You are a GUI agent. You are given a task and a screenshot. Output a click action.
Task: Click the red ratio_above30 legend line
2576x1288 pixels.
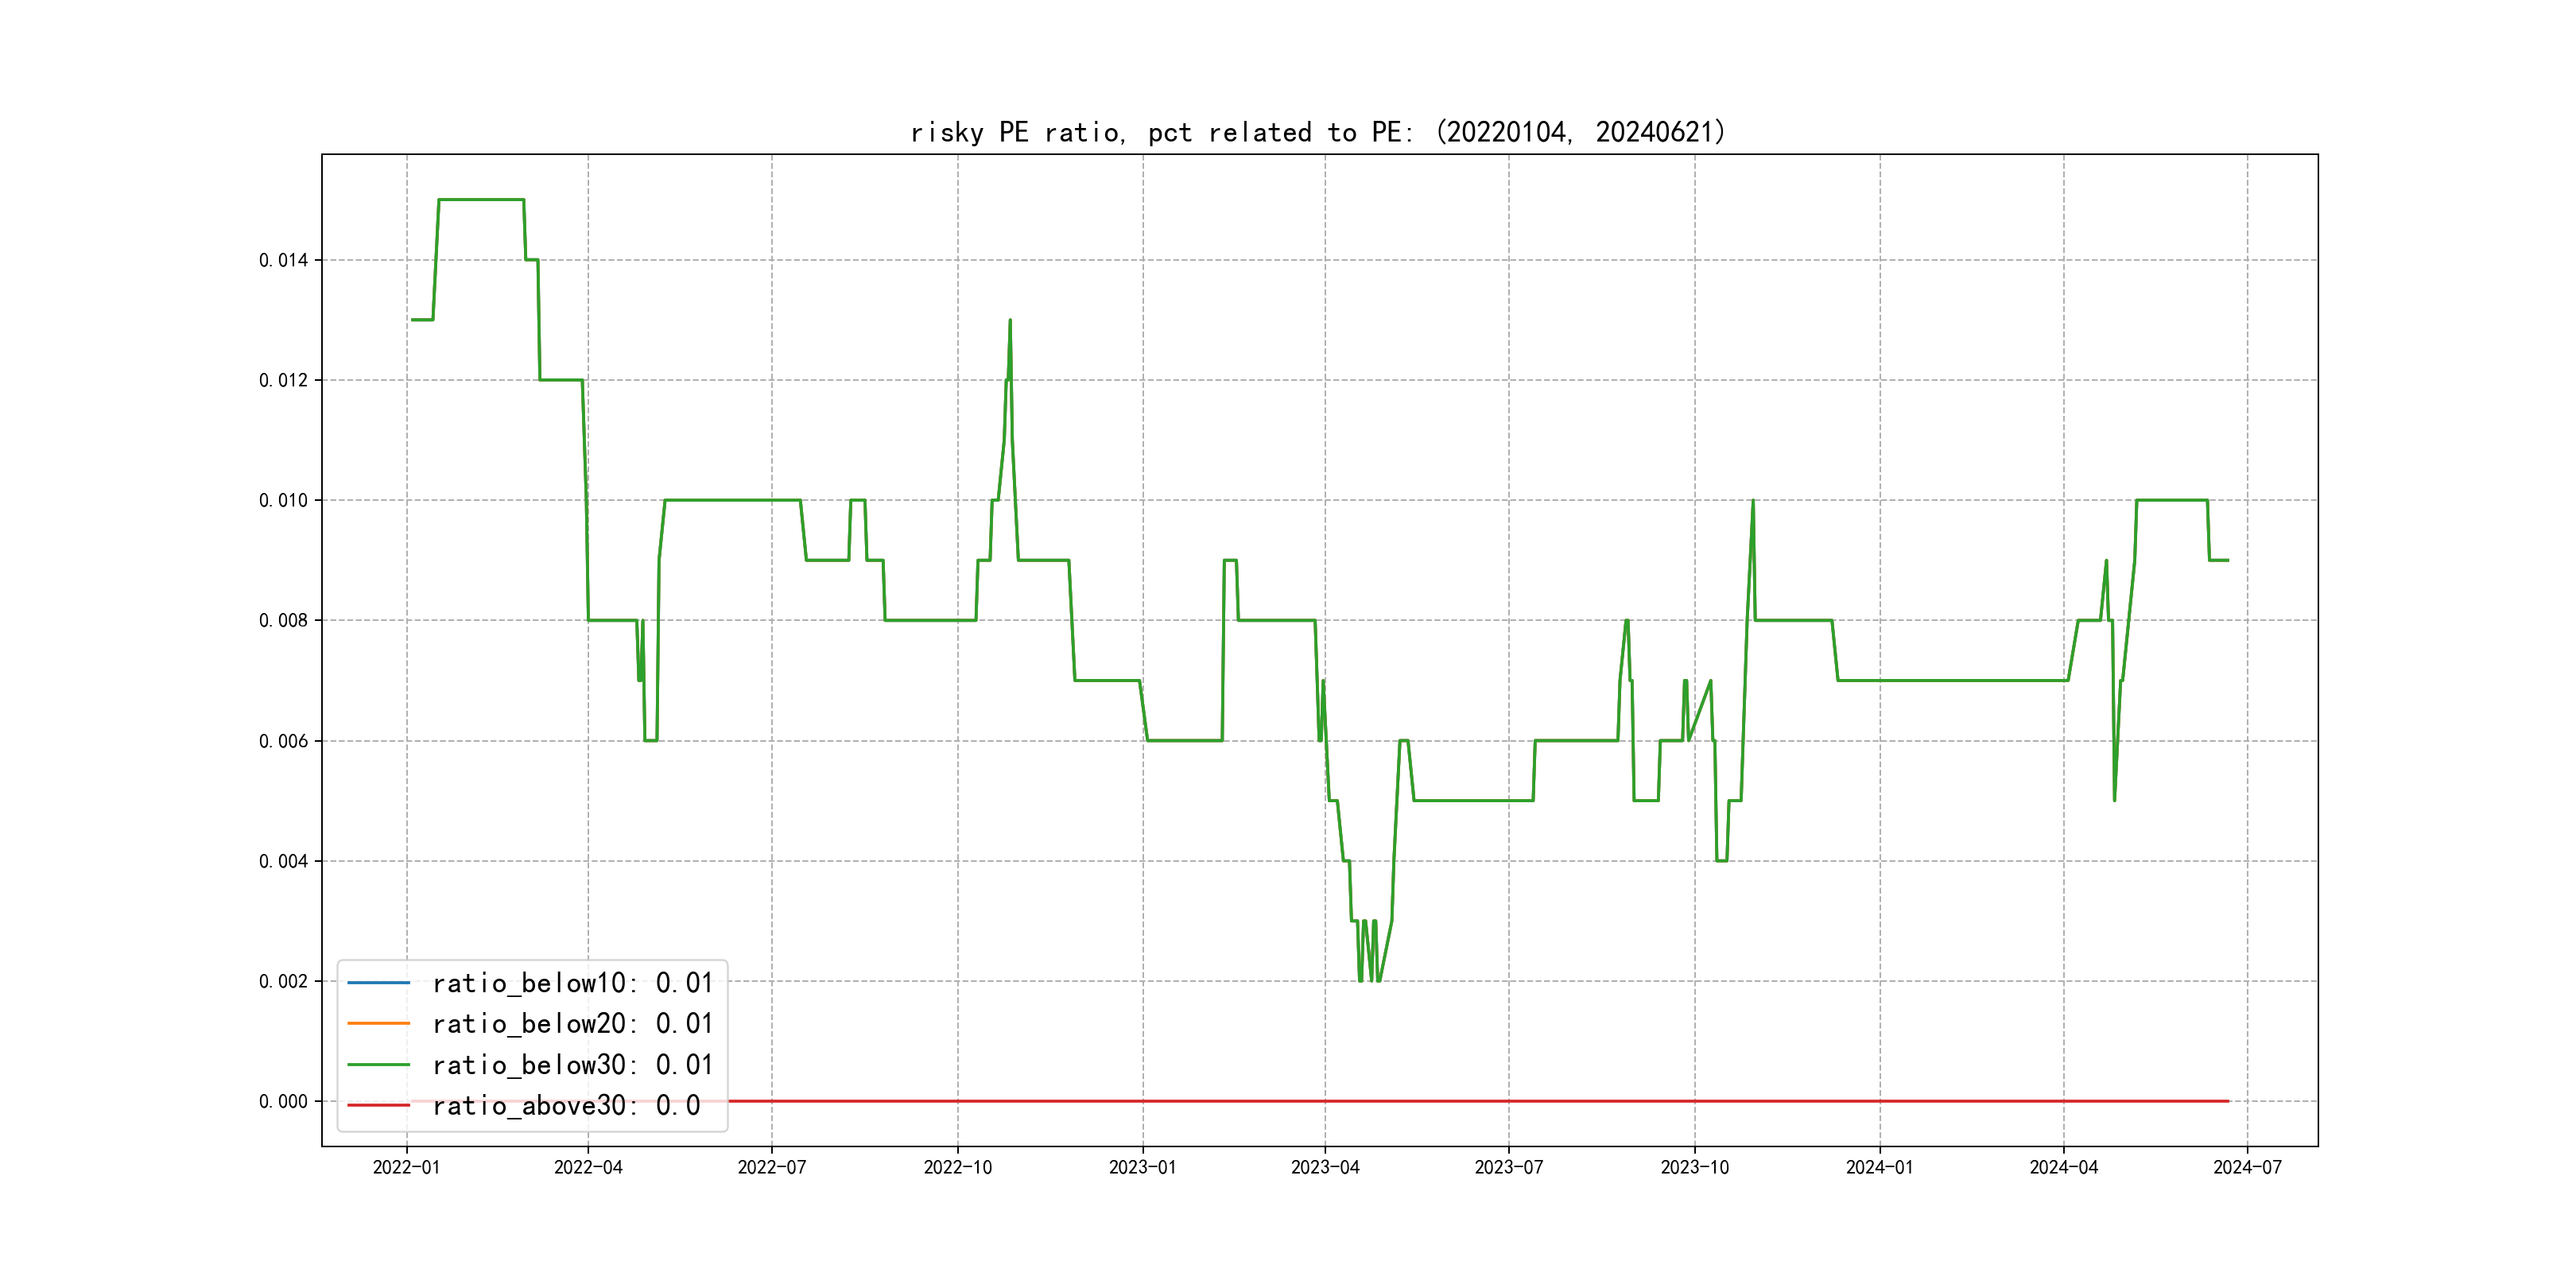pyautogui.click(x=378, y=1105)
